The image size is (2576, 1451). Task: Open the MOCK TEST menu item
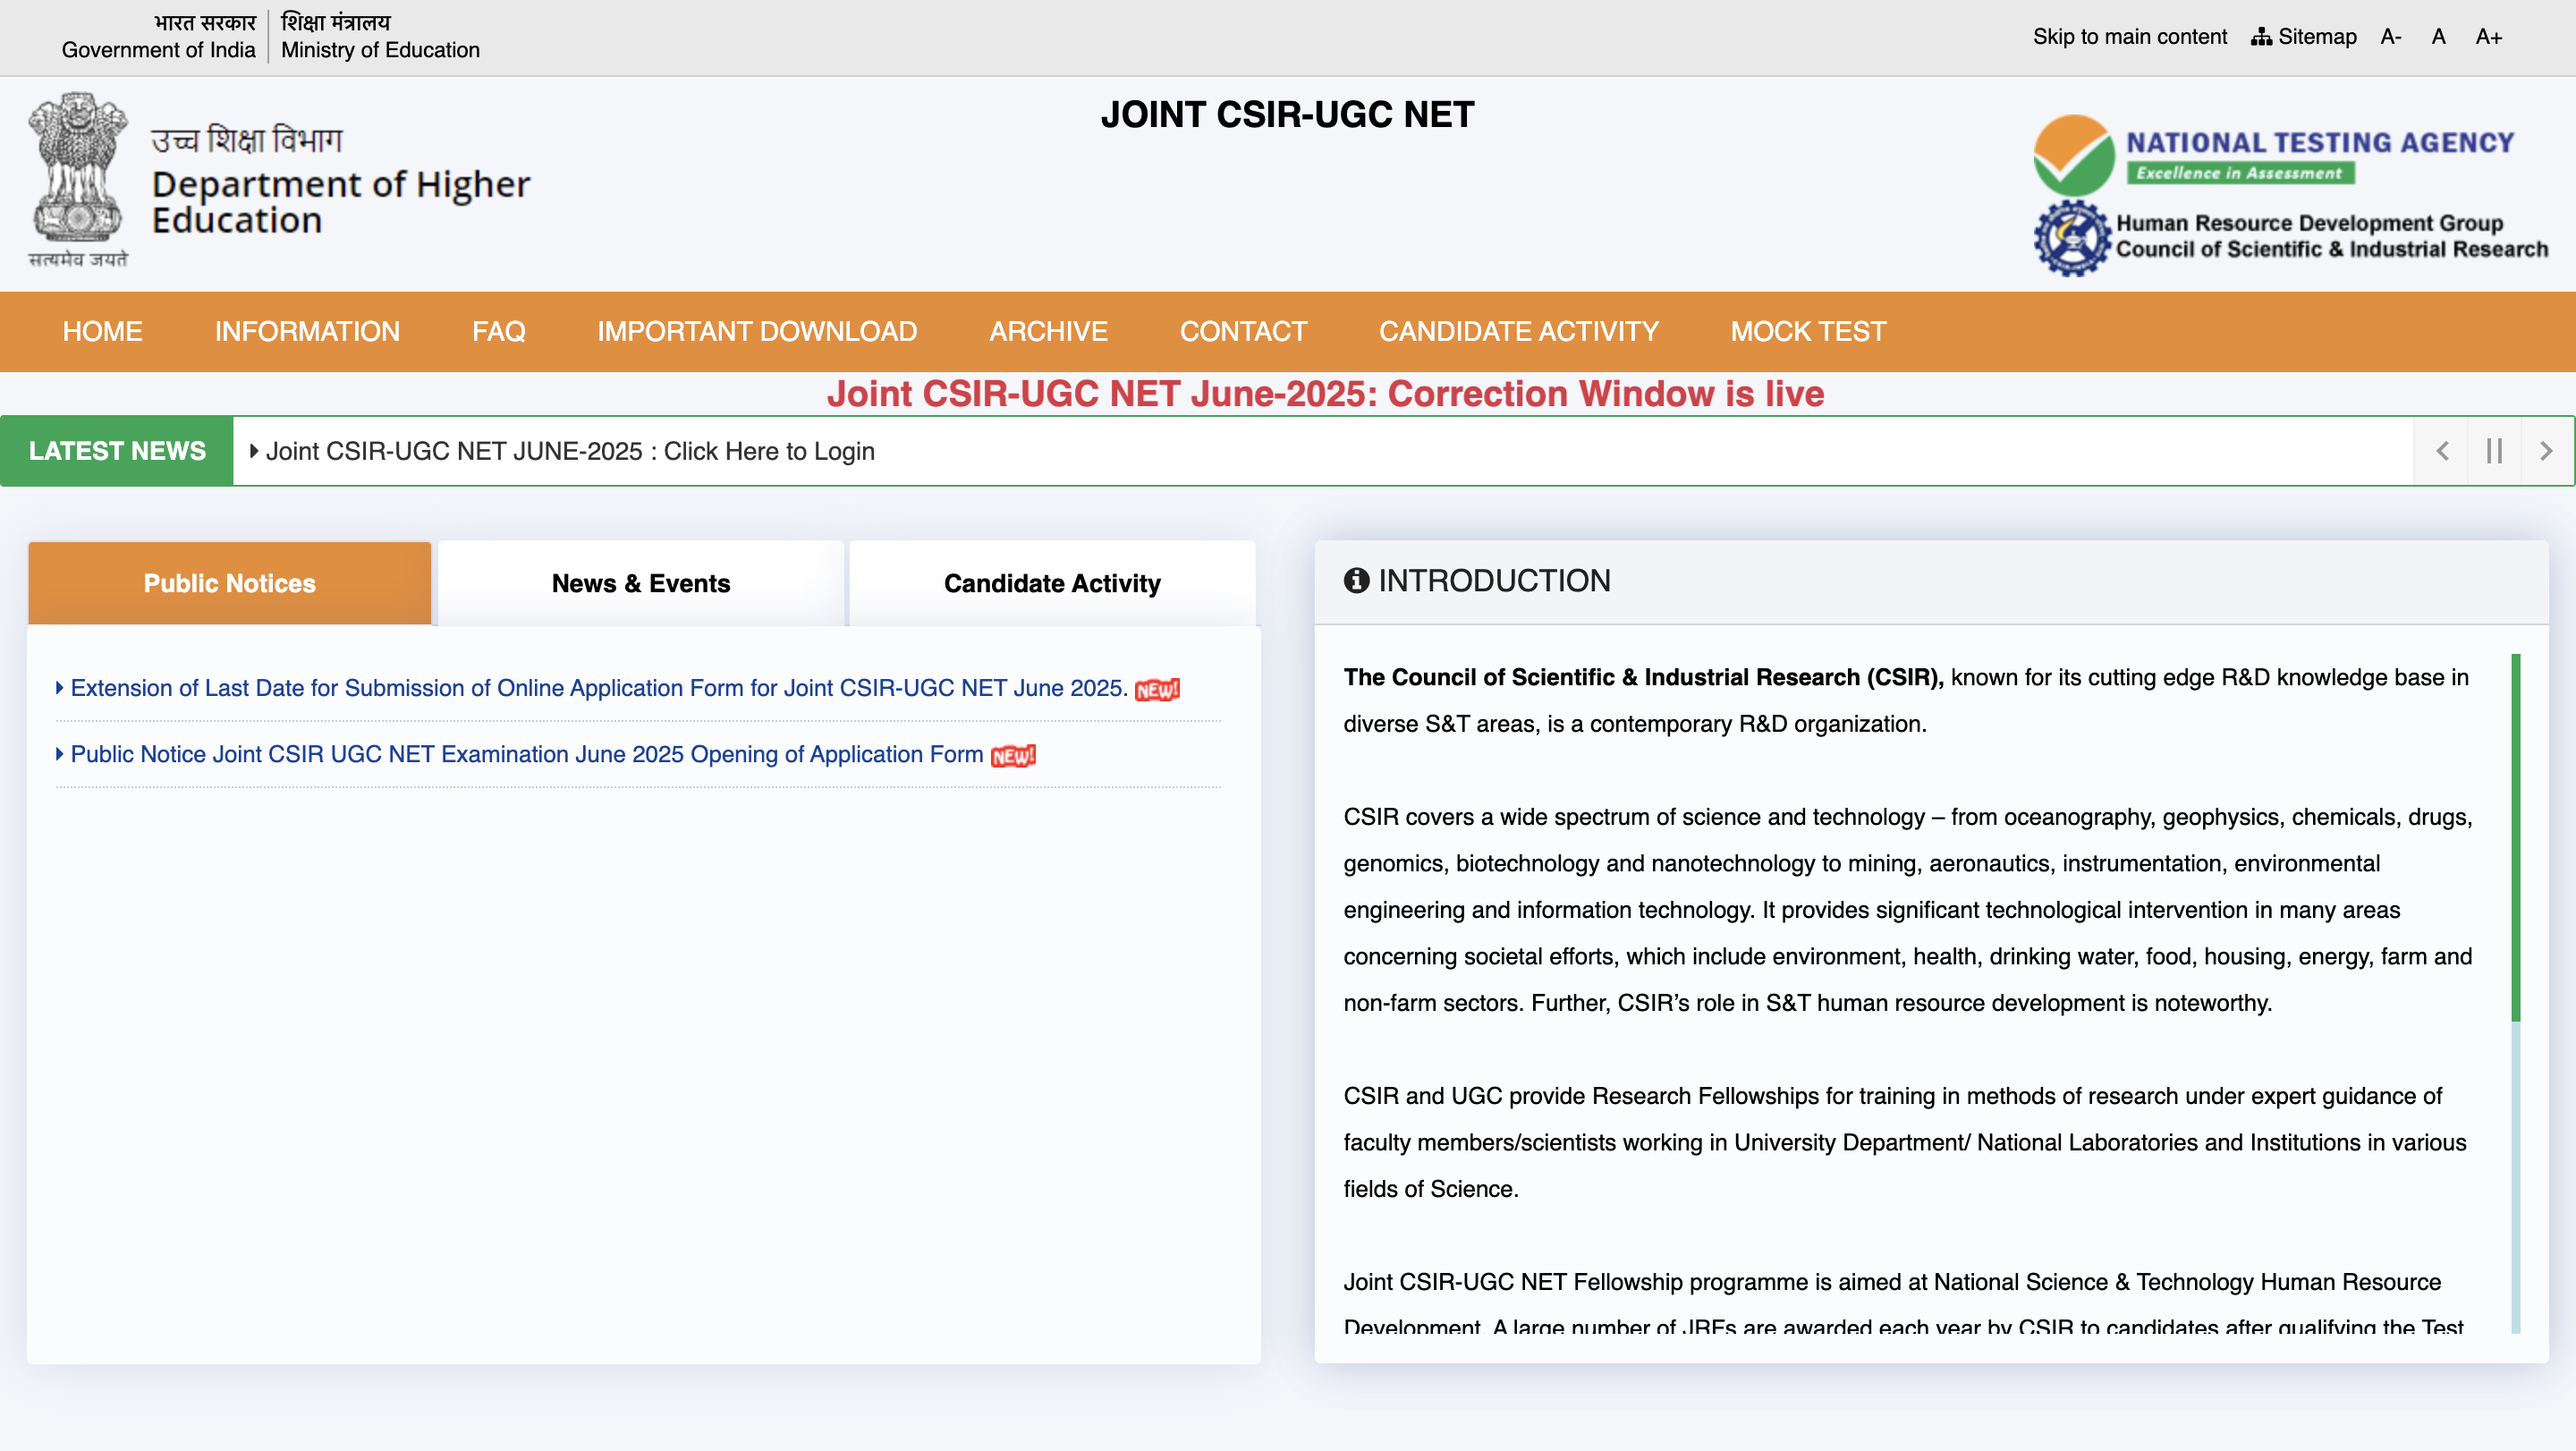(1806, 331)
